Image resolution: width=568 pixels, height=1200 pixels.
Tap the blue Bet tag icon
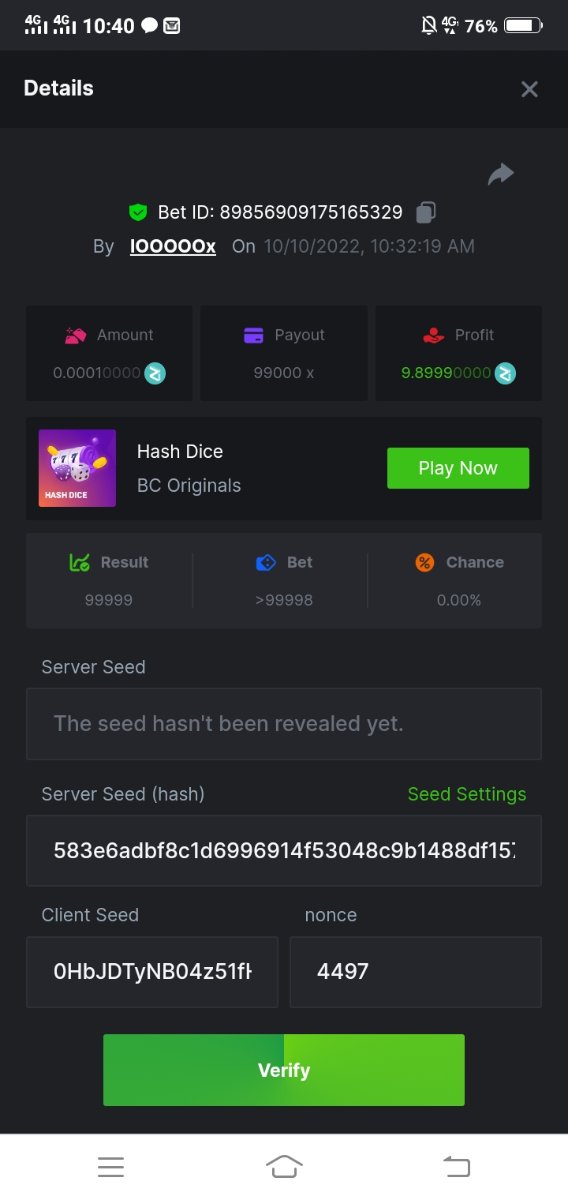pos(265,562)
